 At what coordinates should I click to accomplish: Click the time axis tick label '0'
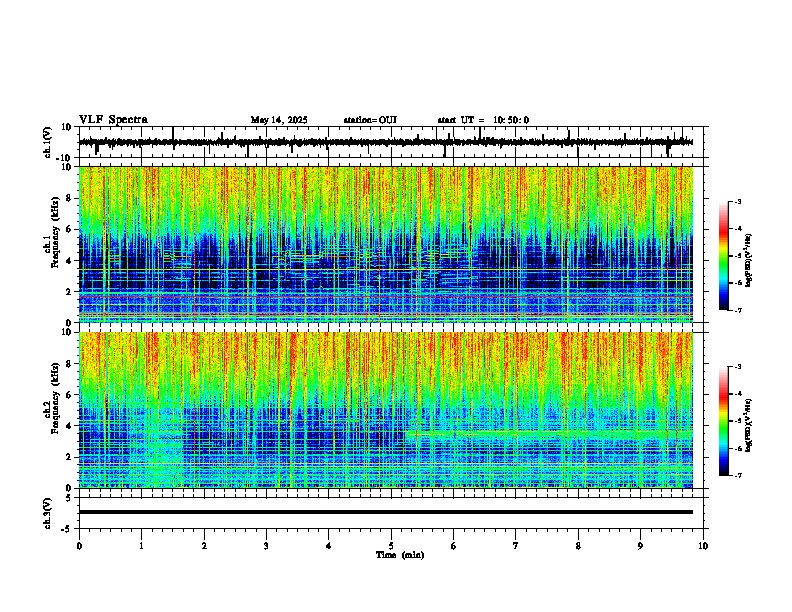(x=79, y=546)
